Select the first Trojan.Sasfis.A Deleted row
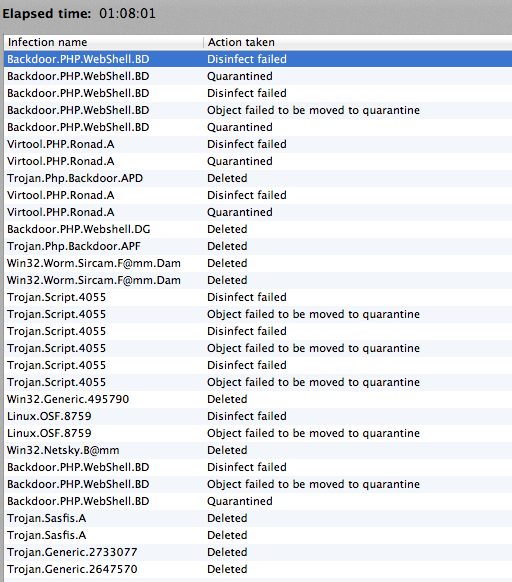Screen dimensions: 512x582 point(258,518)
